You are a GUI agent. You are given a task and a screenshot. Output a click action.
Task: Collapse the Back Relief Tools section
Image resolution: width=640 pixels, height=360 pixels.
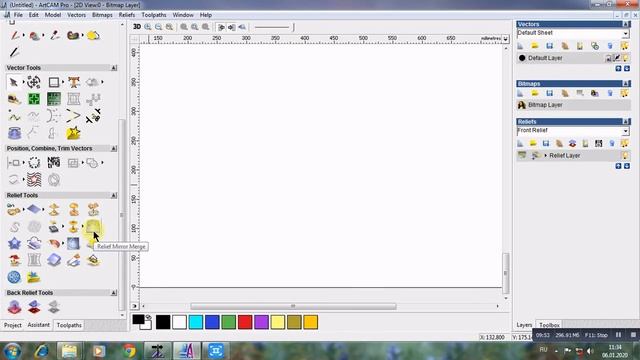[114, 293]
